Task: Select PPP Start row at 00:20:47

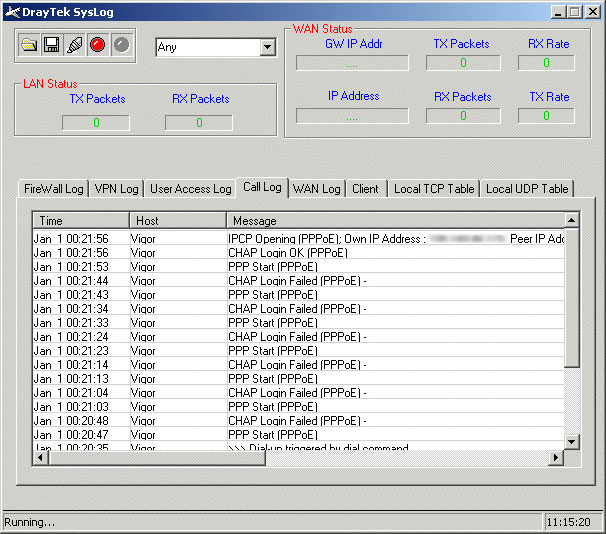Action: point(298,435)
